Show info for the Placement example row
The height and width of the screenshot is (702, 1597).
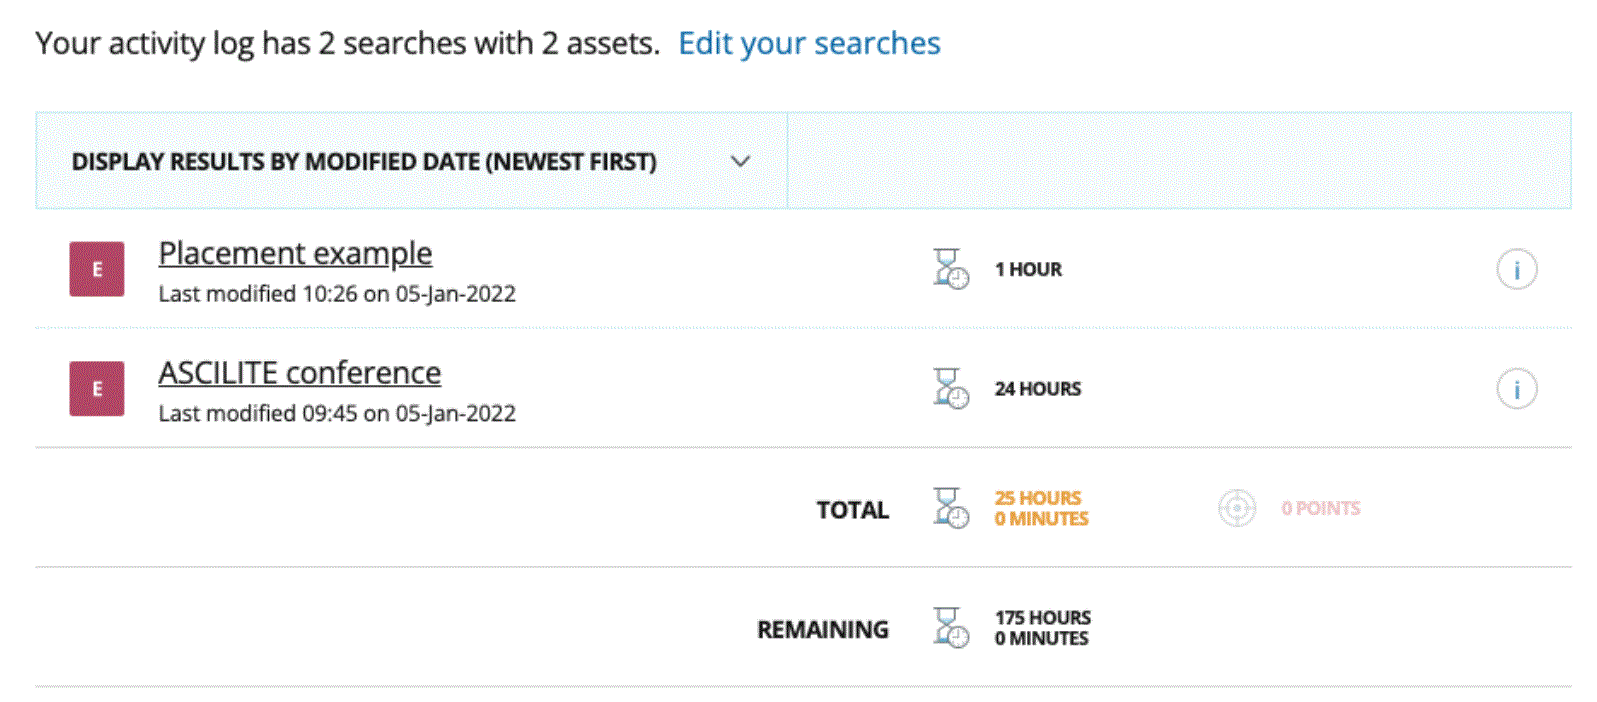[1516, 269]
